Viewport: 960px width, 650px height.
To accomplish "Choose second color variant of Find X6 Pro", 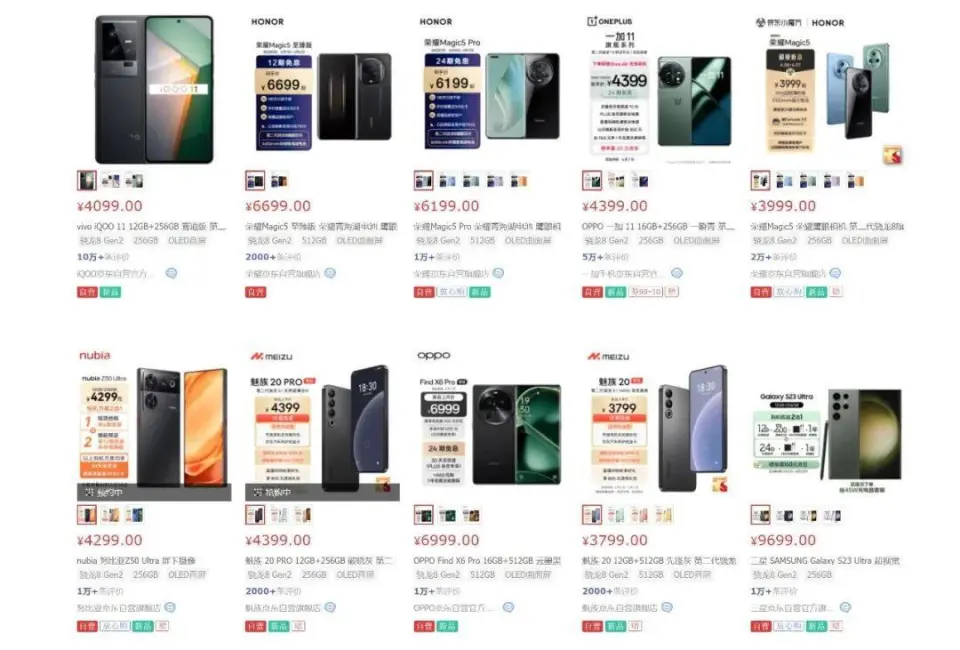I will [x=448, y=515].
